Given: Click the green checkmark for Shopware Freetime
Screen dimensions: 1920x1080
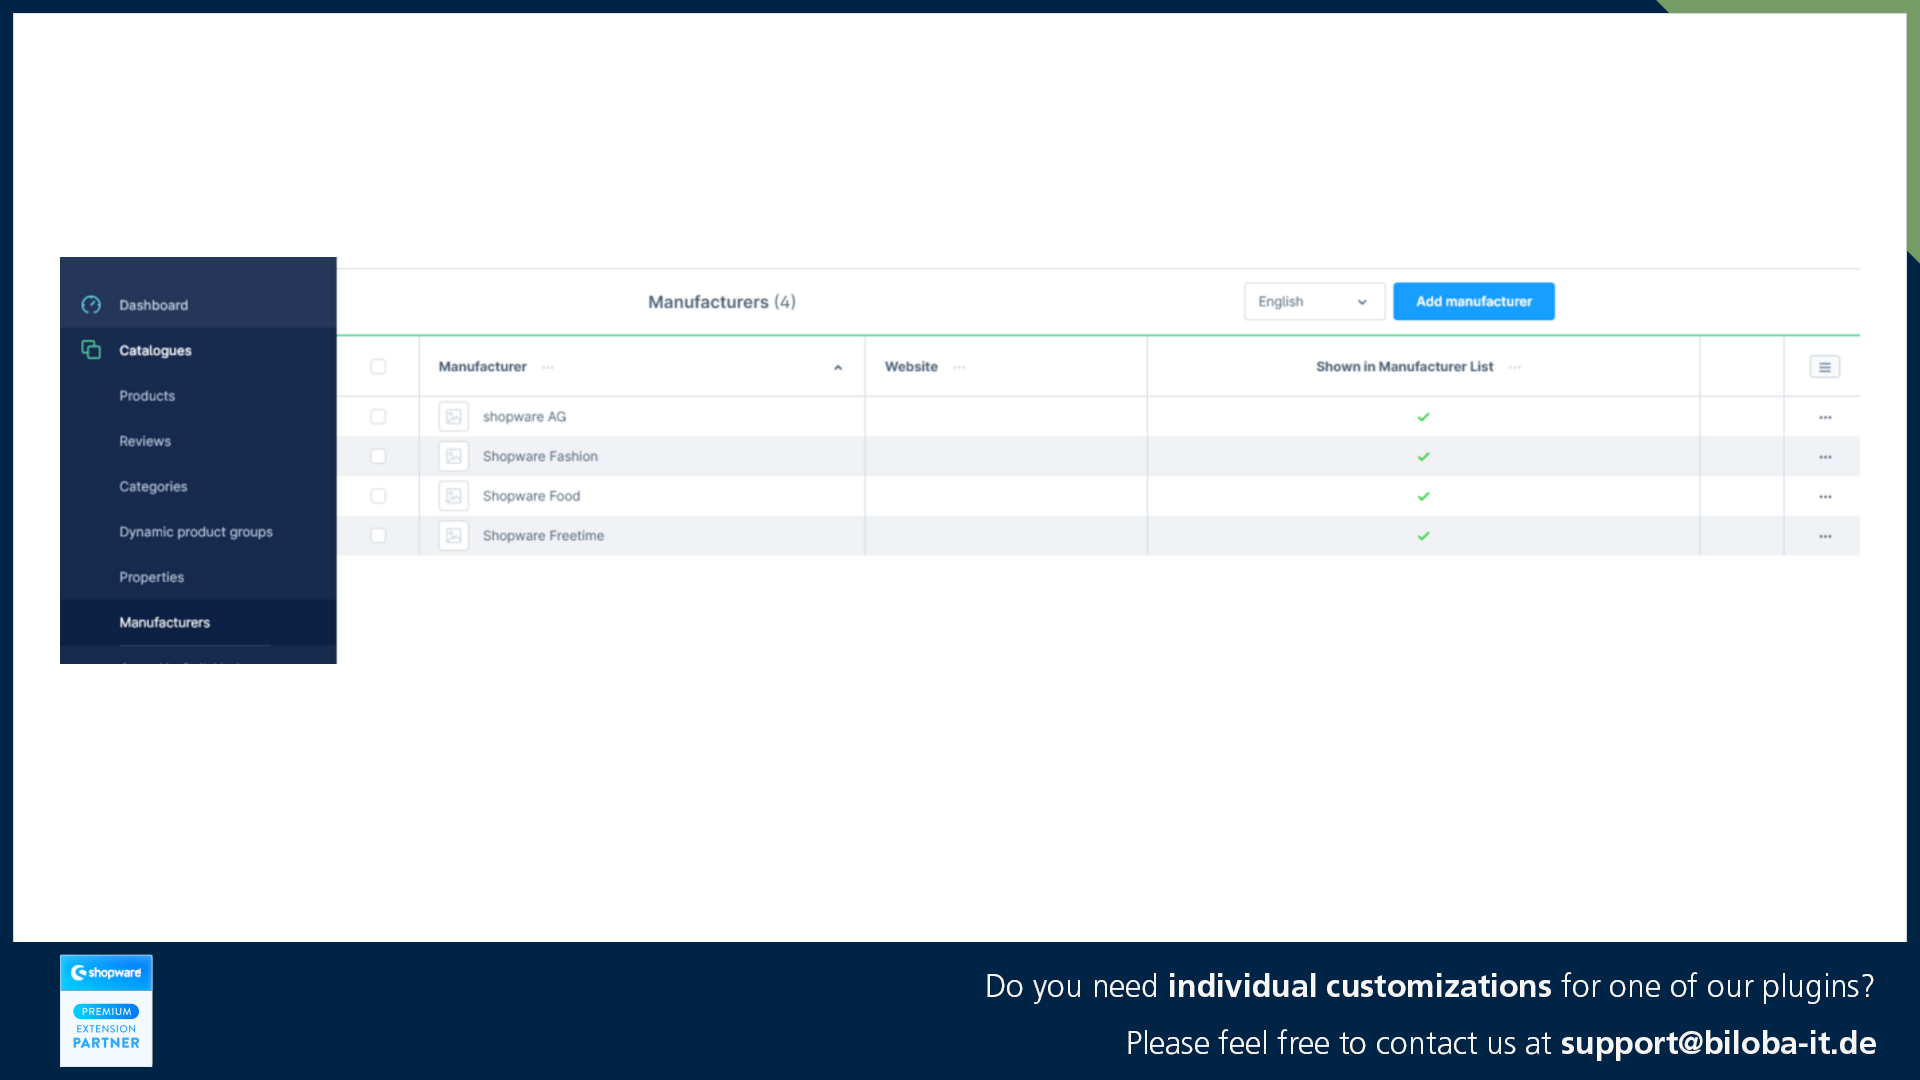Looking at the screenshot, I should [1423, 536].
